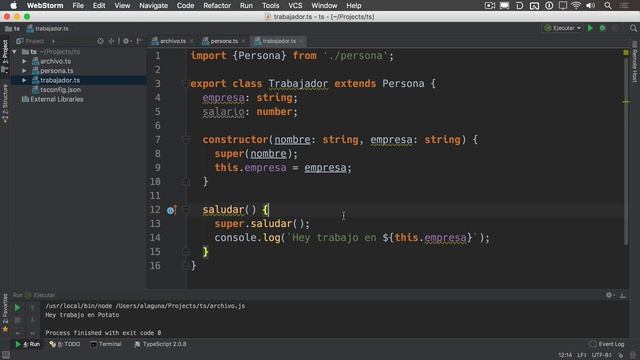Fold the Trabajador class at line 3
Viewport: 640px width, 360px height.
click(x=185, y=84)
